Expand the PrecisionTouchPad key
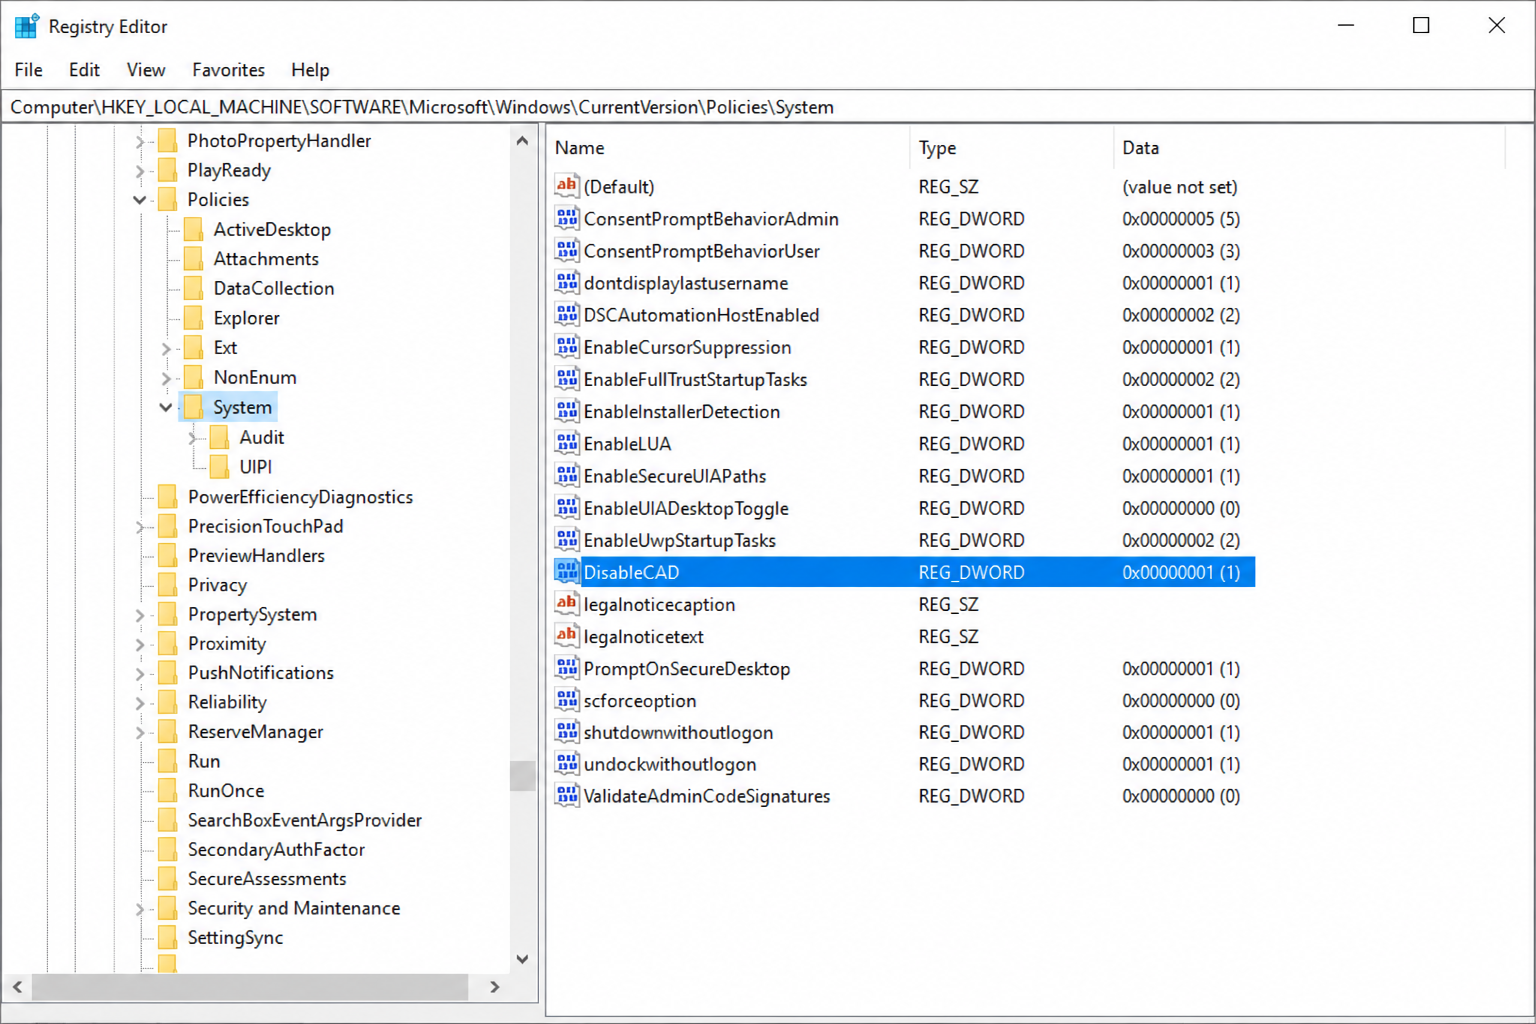The image size is (1536, 1024). pos(140,527)
